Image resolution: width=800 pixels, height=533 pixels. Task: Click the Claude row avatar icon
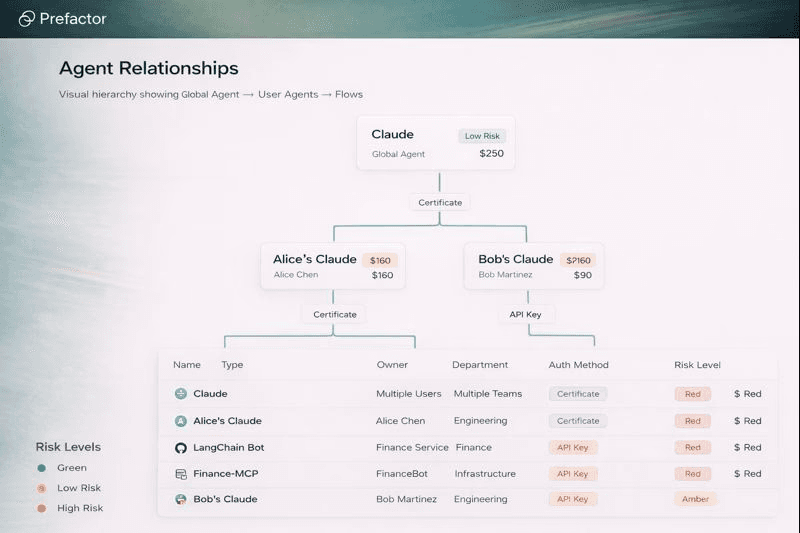tap(181, 394)
